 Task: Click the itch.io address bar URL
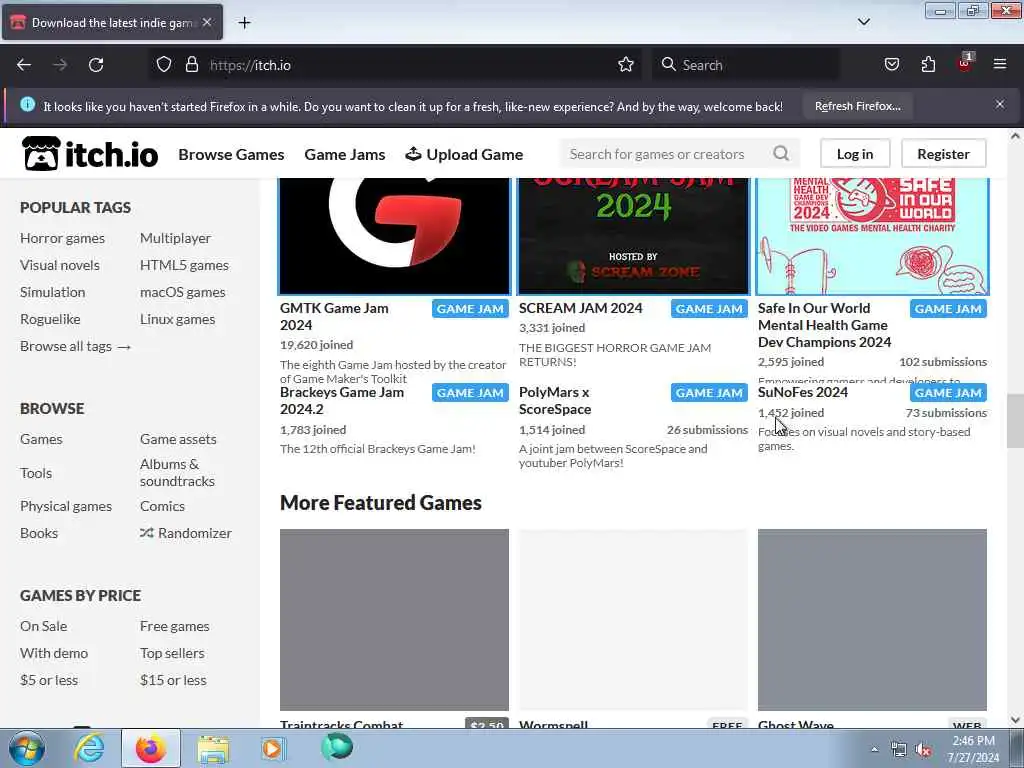tap(250, 65)
